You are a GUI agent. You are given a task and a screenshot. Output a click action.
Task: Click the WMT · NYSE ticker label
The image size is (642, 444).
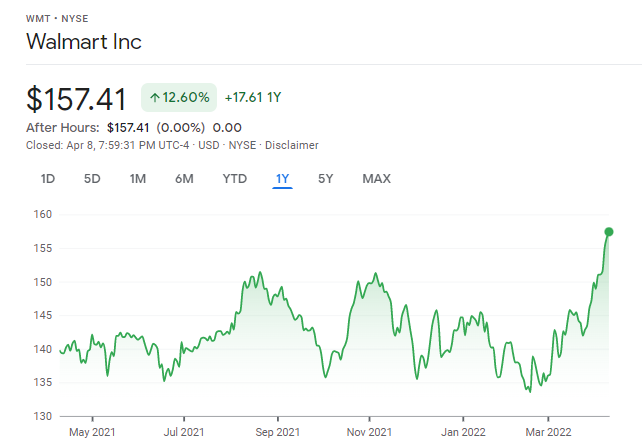coord(57,19)
